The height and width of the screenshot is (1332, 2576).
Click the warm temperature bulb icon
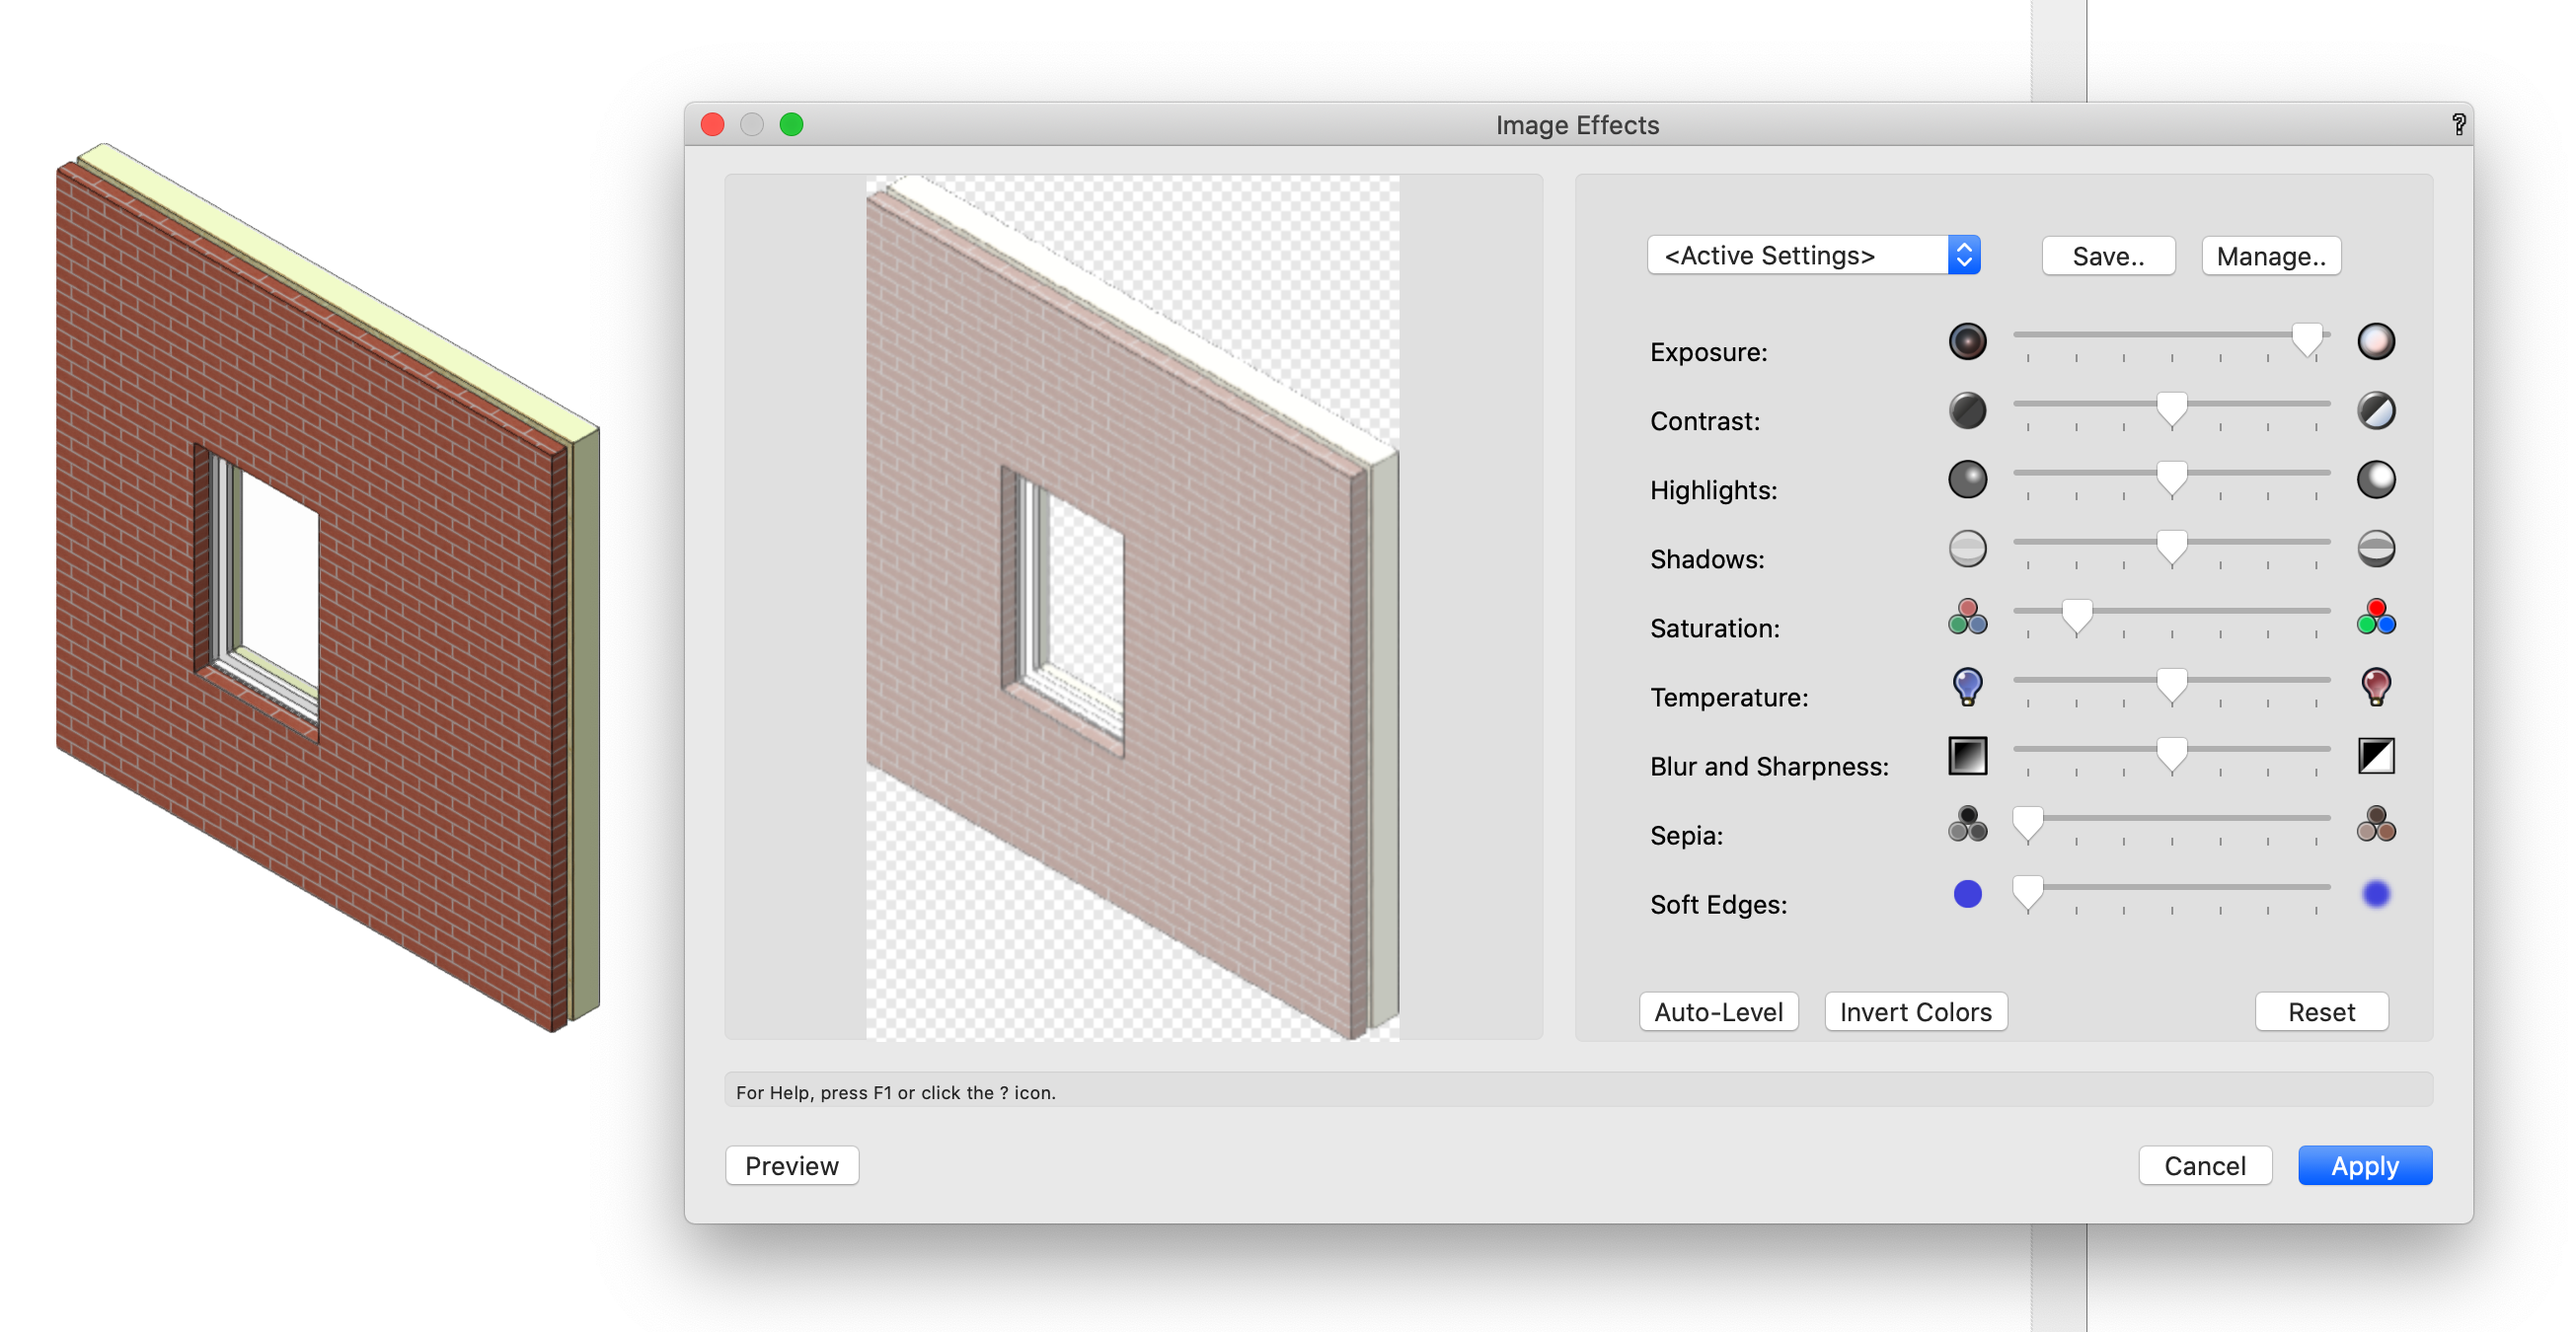pos(2377,686)
